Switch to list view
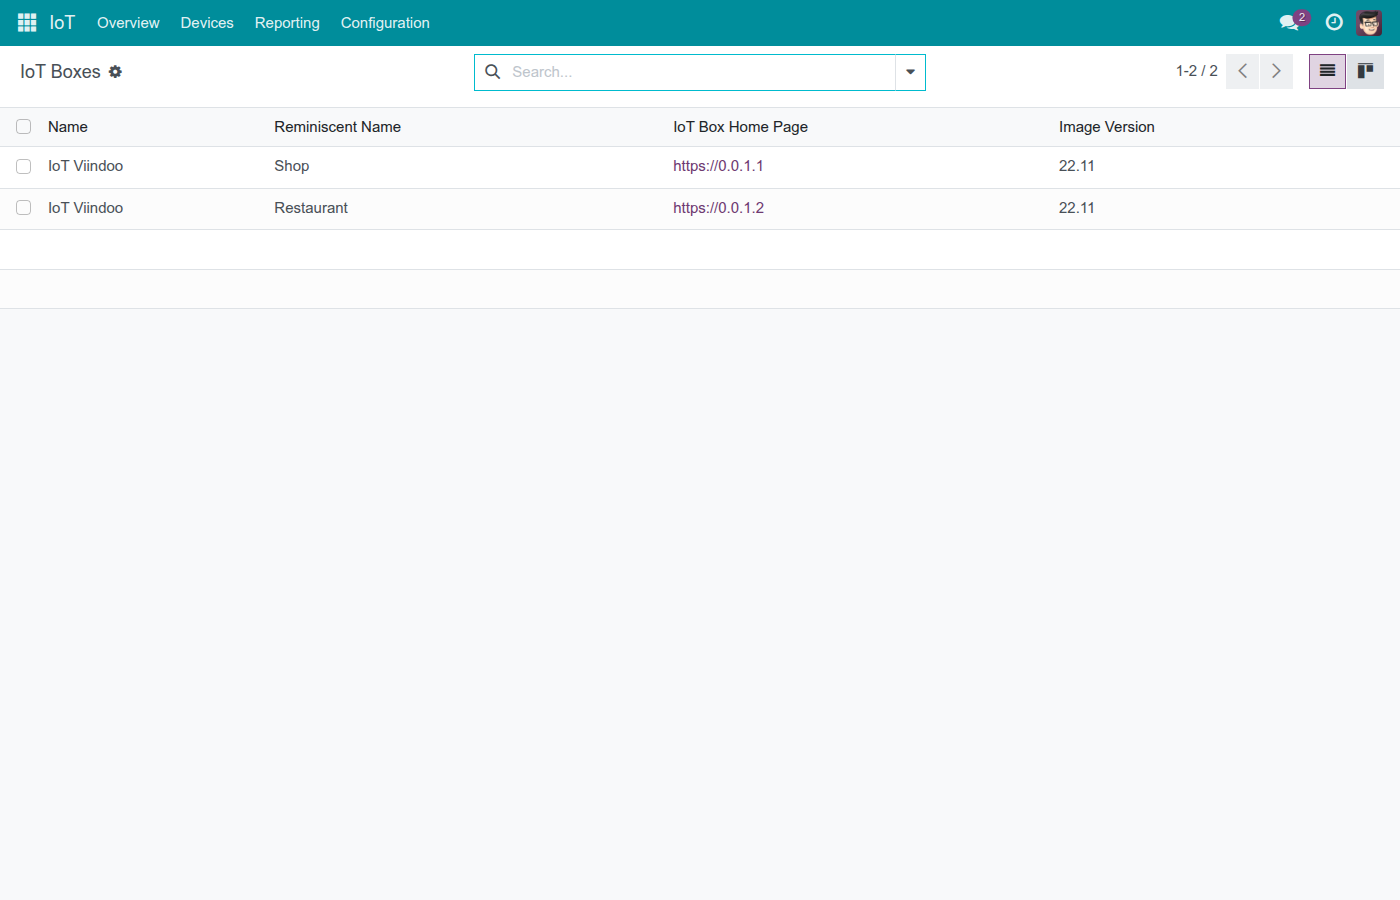The height and width of the screenshot is (900, 1400). click(x=1327, y=71)
